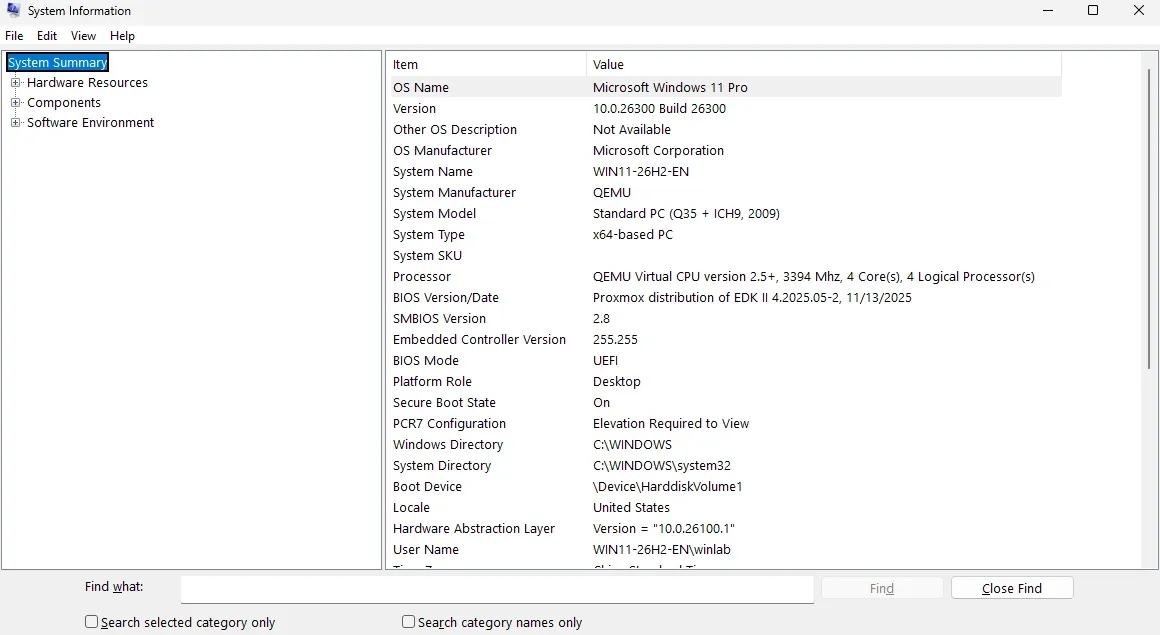Click the value Standard PC (Q35 + ICH9, 2009)

point(687,213)
